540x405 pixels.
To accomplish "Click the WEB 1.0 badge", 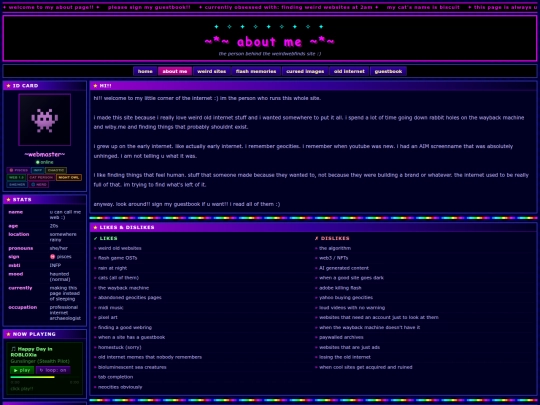I will pyautogui.click(x=16, y=177).
